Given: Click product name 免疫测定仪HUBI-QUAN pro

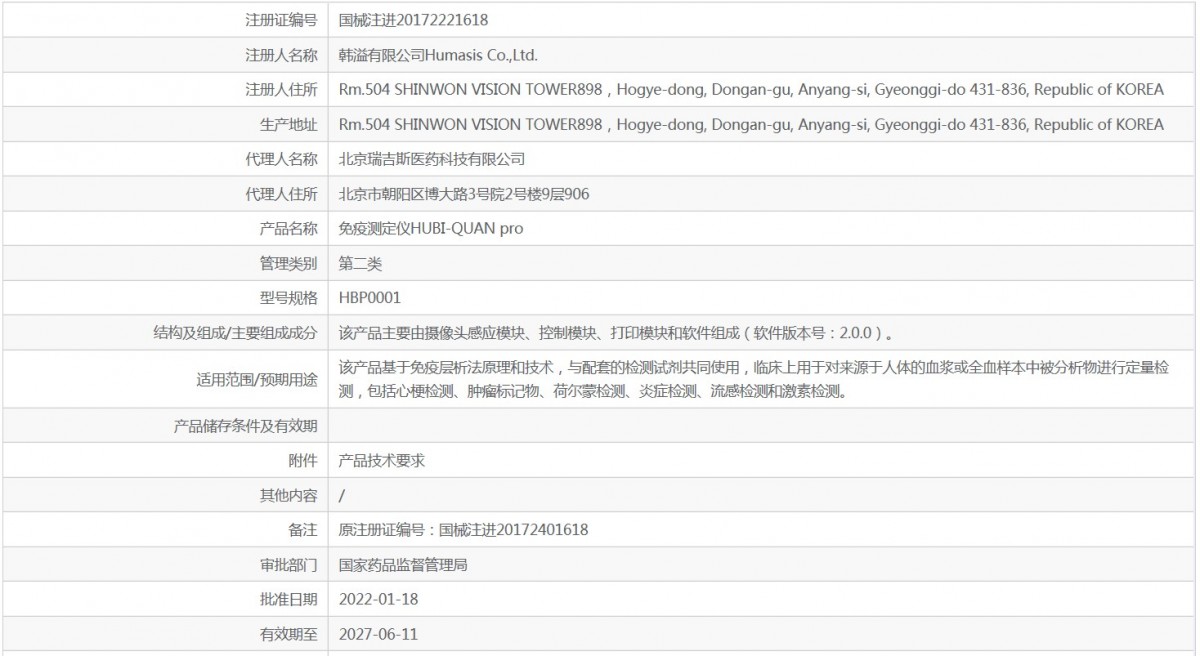Looking at the screenshot, I should click(431, 229).
